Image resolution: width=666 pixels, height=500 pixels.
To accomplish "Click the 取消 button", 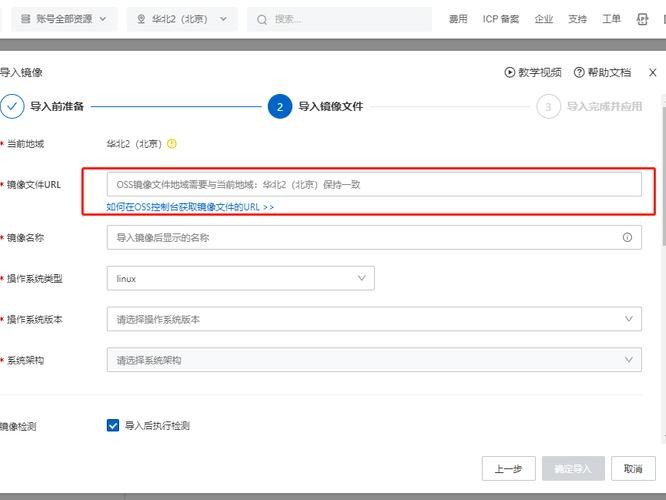I will (x=633, y=469).
